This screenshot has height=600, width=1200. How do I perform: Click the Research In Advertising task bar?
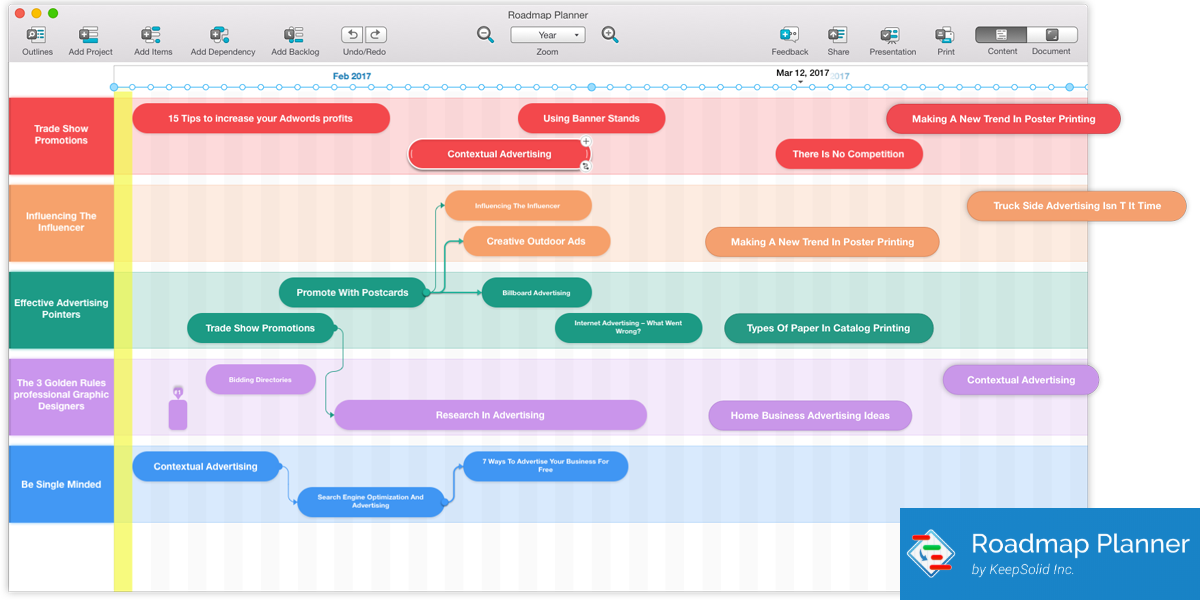click(x=490, y=415)
